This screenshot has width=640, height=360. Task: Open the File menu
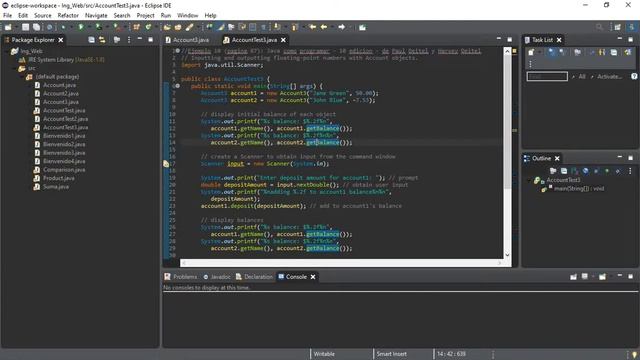click(x=7, y=16)
